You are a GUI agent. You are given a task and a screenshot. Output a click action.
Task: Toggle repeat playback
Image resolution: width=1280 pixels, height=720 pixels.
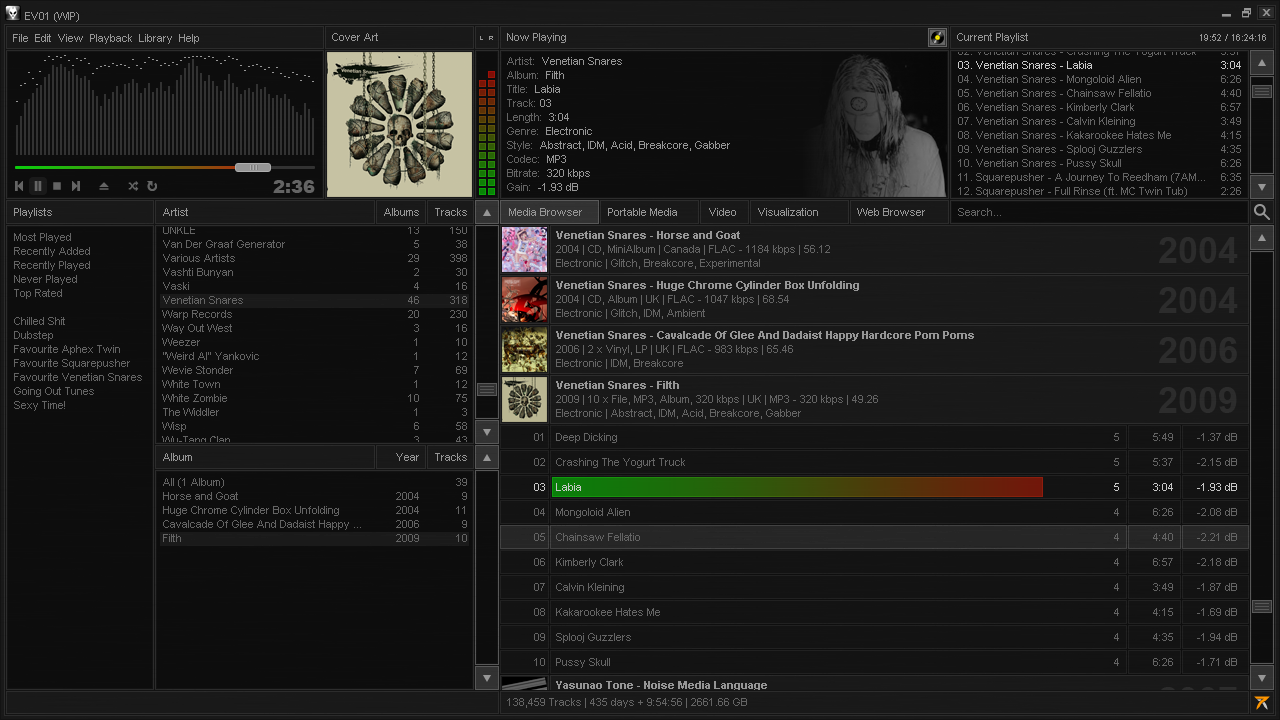(152, 186)
